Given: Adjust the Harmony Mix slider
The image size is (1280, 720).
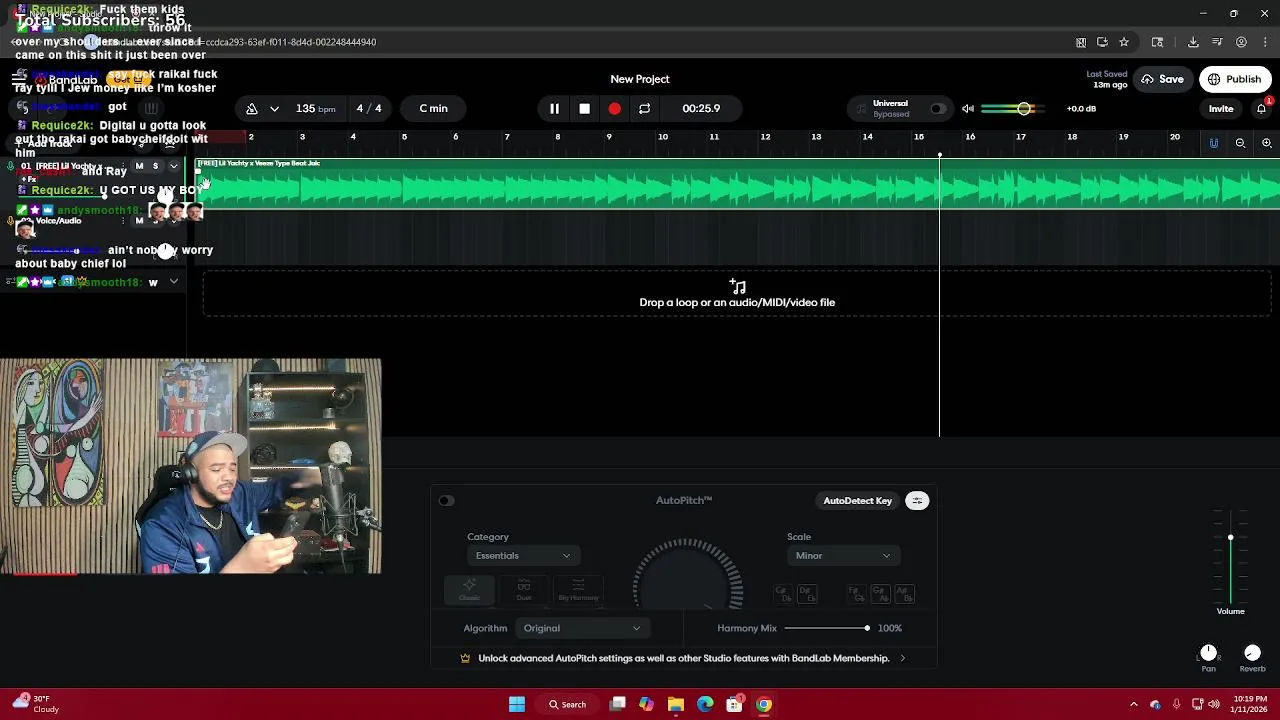Looking at the screenshot, I should pyautogui.click(x=827, y=628).
